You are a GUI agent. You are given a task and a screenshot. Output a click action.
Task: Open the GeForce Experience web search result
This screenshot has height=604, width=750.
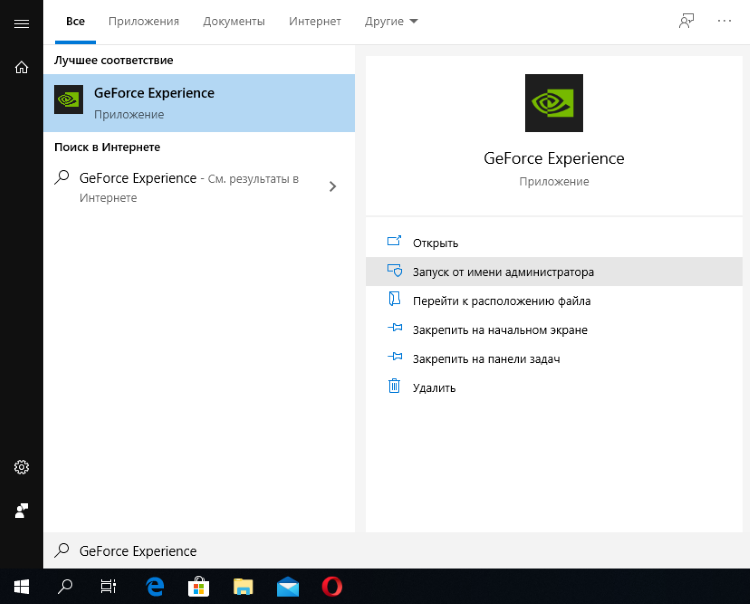click(x=199, y=187)
